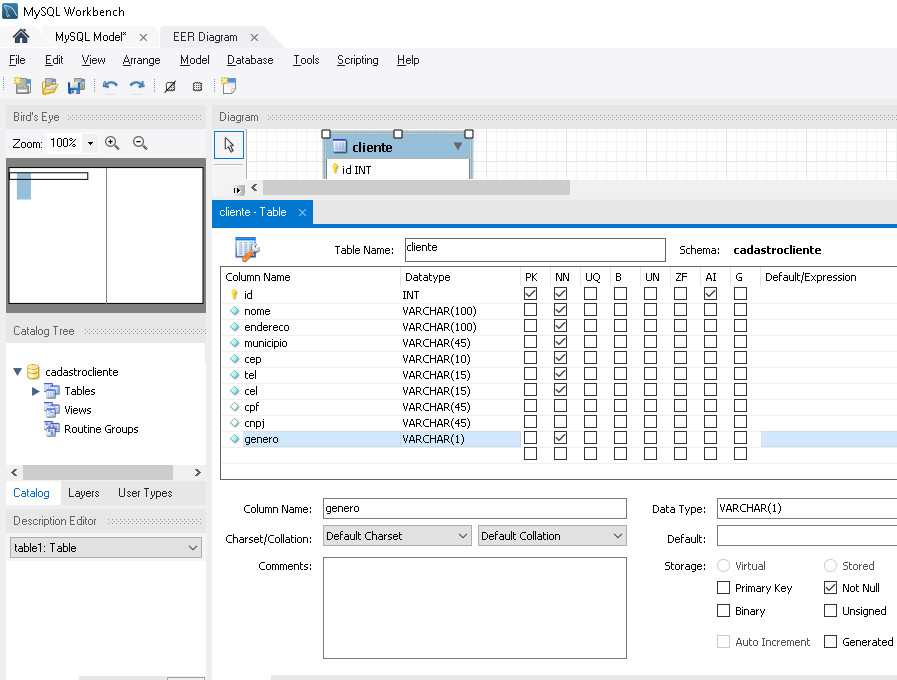Create a new model file icon
Viewport: 897px width, 680px height.
pyautogui.click(x=22, y=86)
